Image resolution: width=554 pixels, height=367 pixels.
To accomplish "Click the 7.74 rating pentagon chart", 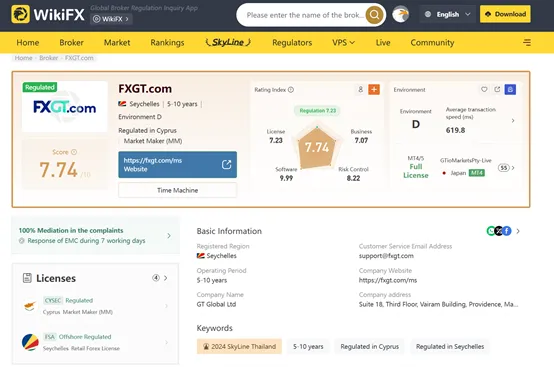I will [x=317, y=147].
